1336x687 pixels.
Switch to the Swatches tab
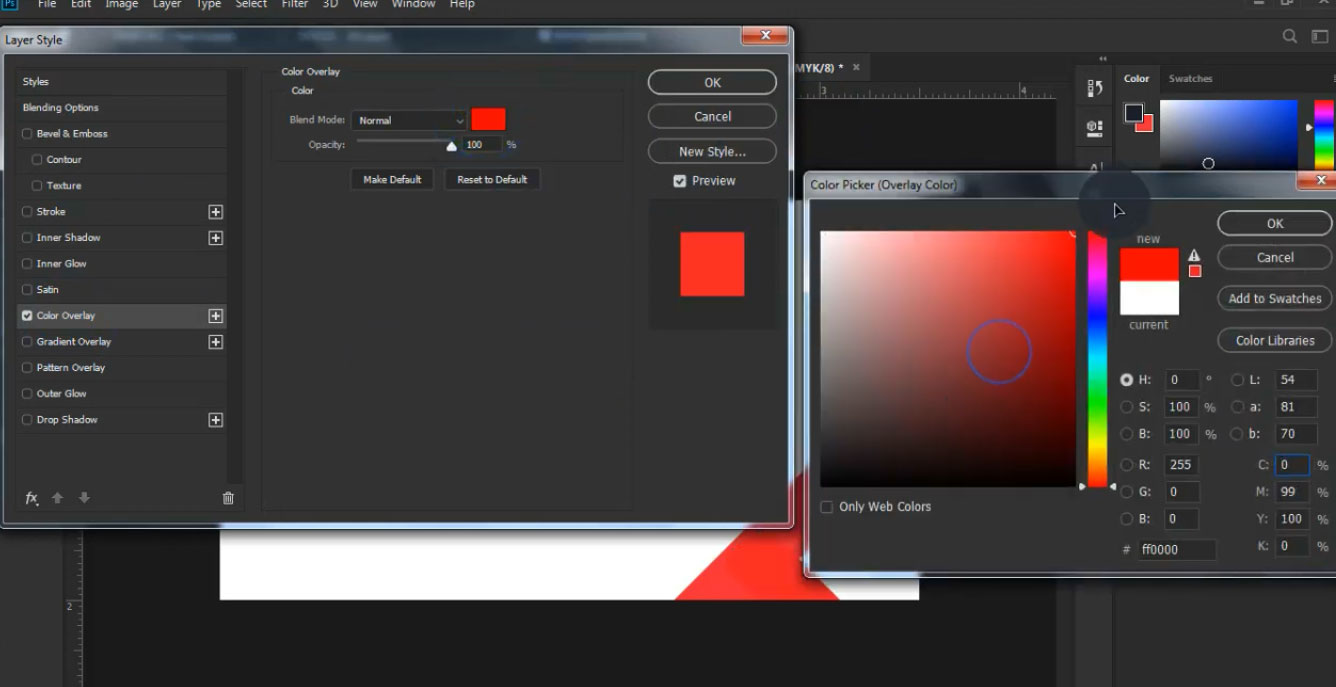1190,79
